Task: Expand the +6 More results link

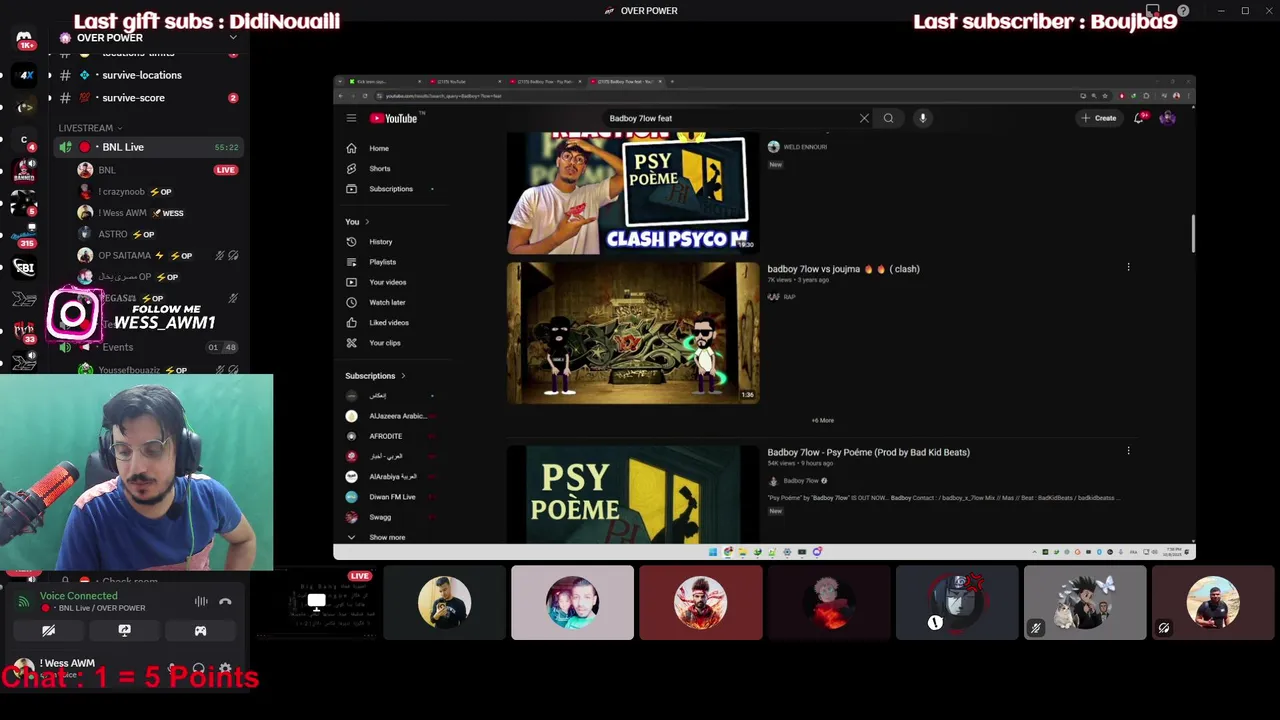Action: (x=822, y=420)
